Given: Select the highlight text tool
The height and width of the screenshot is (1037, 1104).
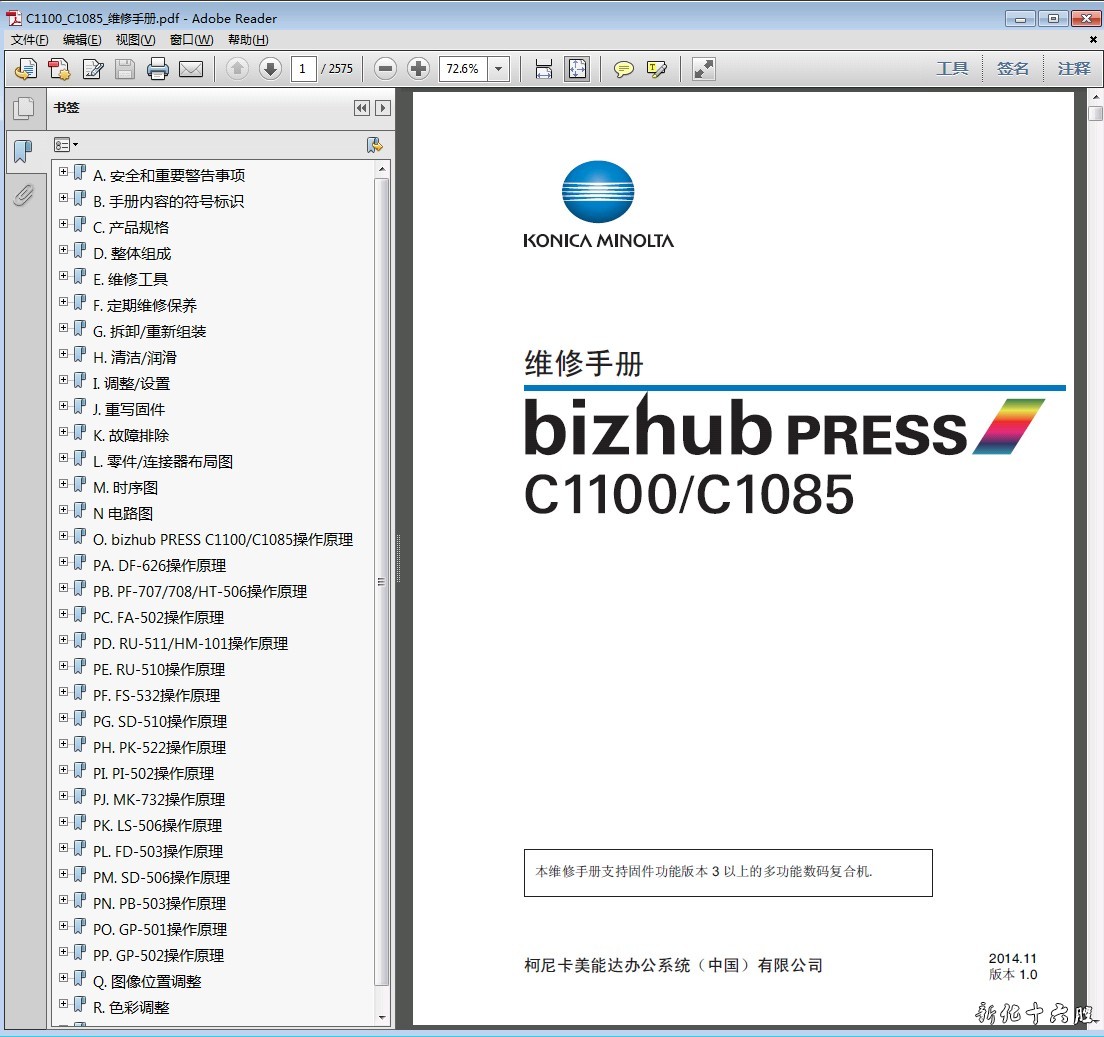Looking at the screenshot, I should [x=657, y=69].
